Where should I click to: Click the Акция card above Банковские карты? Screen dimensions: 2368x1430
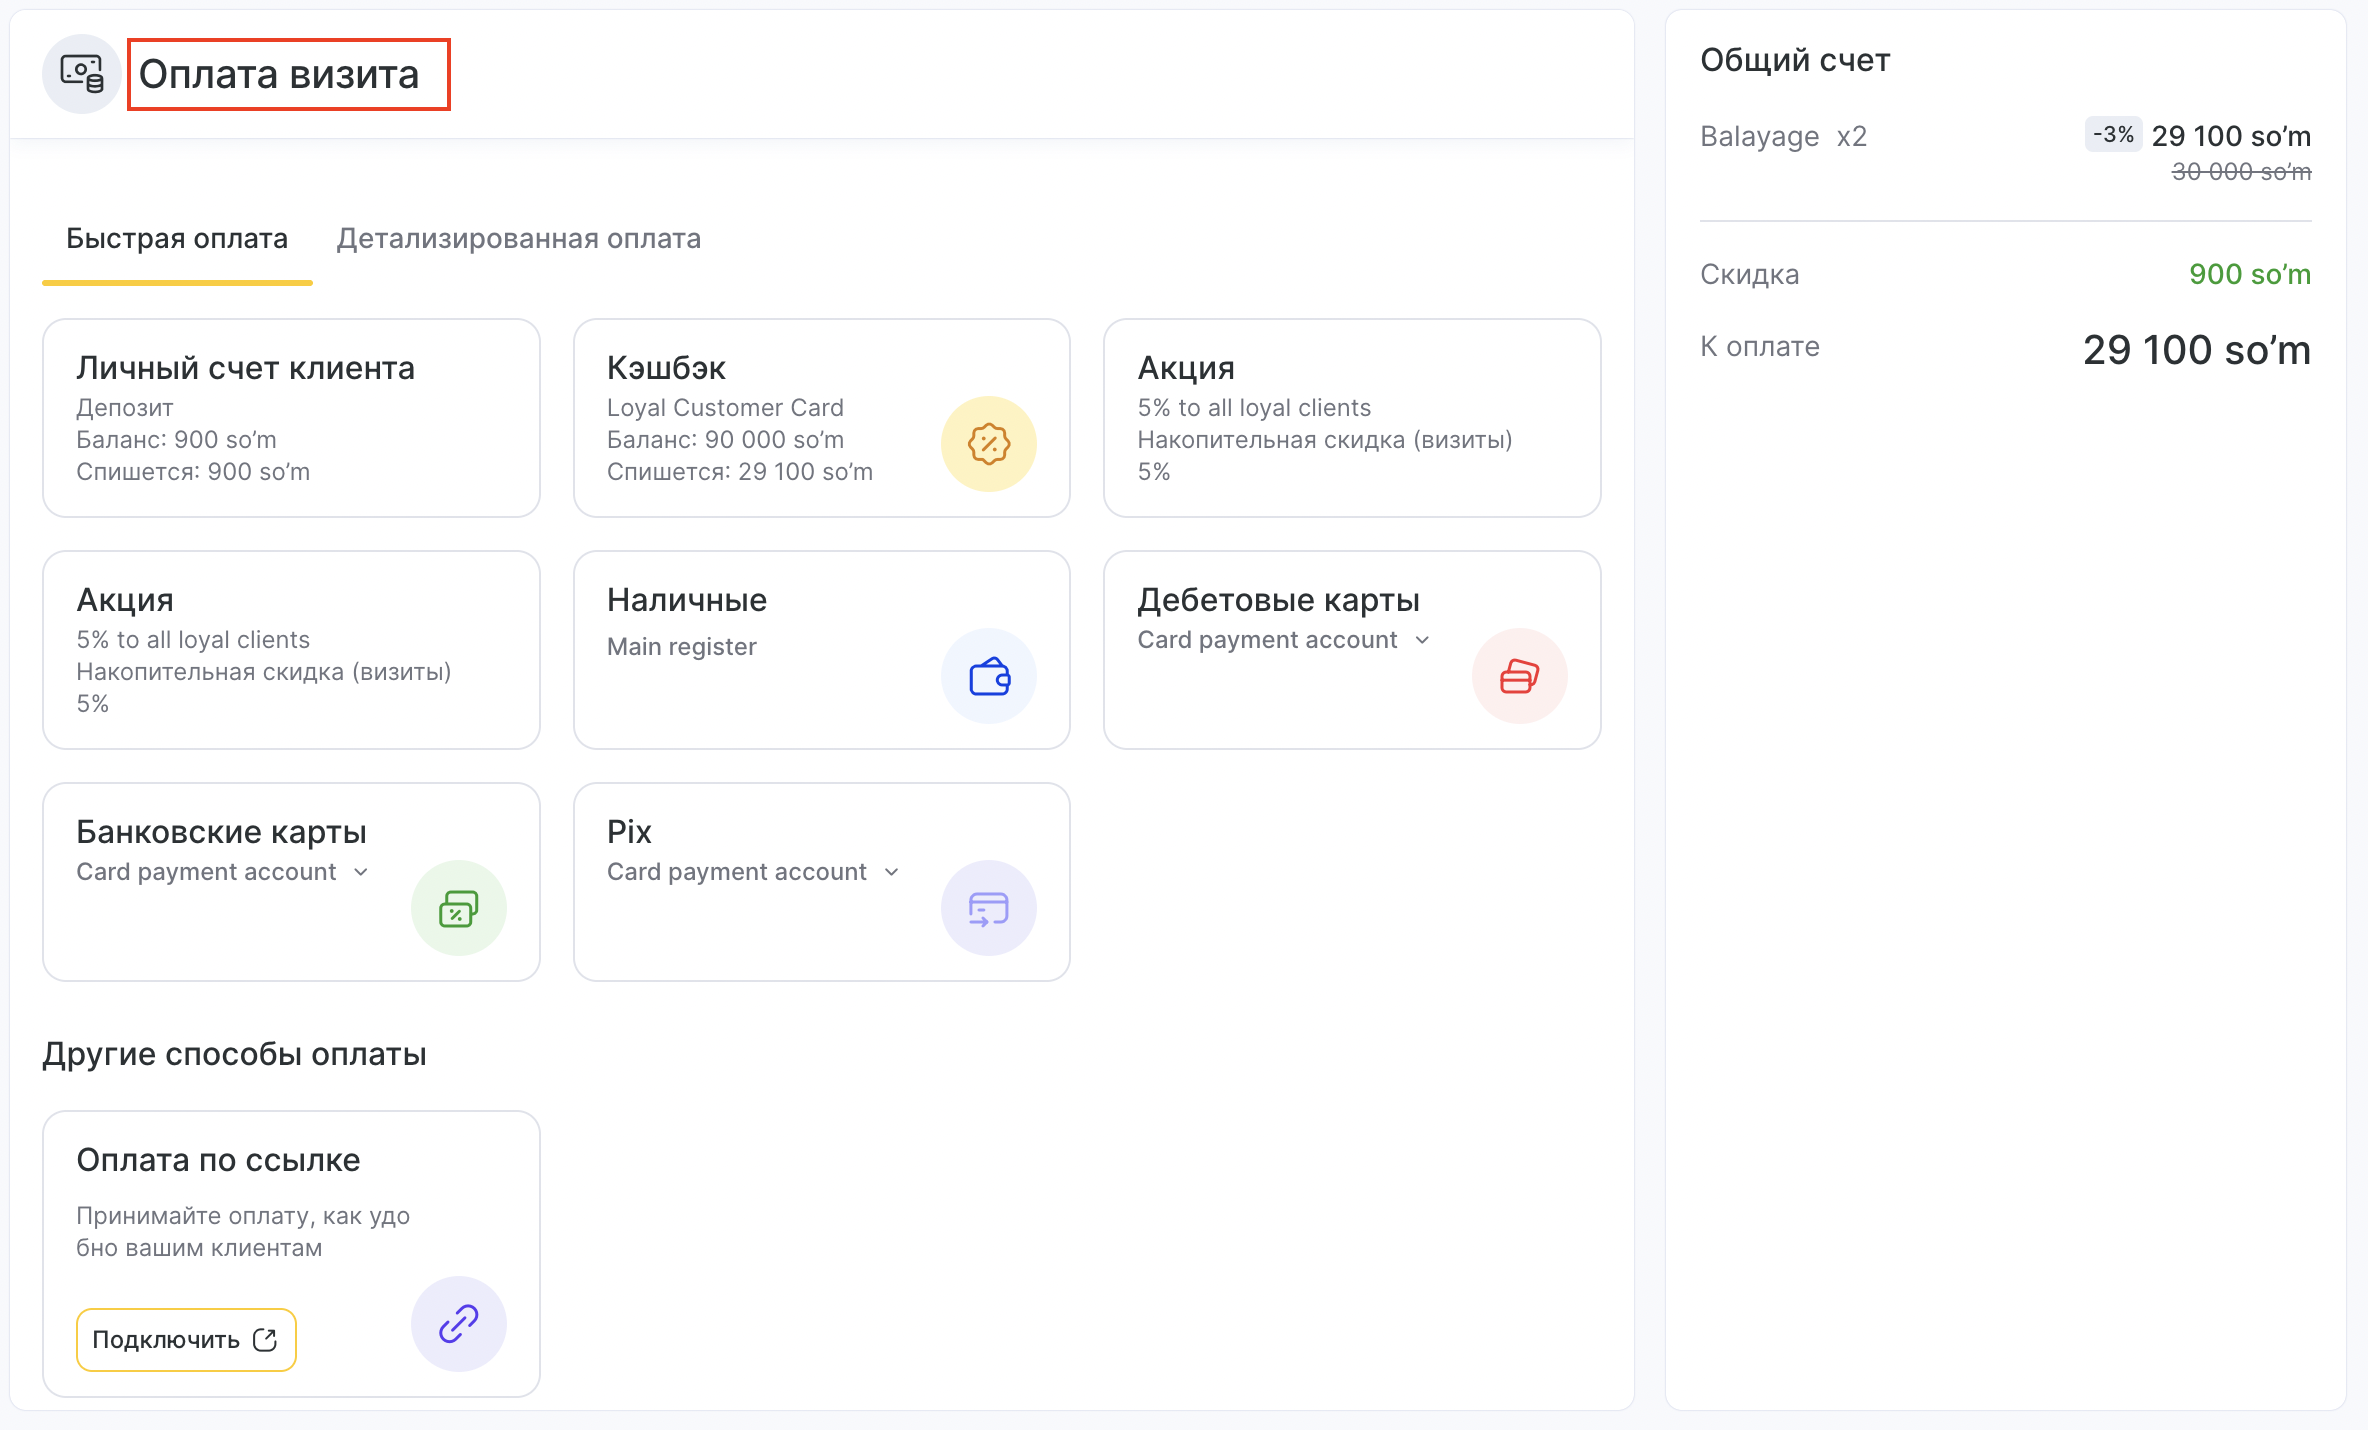point(291,650)
